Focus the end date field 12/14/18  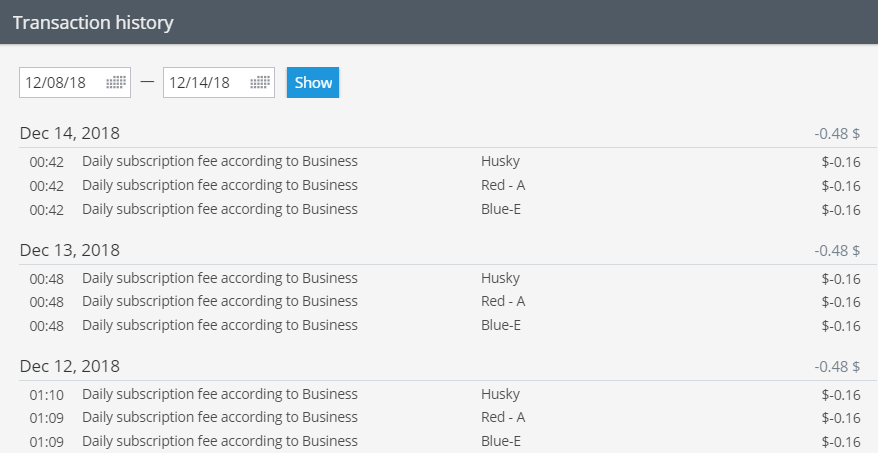click(219, 83)
